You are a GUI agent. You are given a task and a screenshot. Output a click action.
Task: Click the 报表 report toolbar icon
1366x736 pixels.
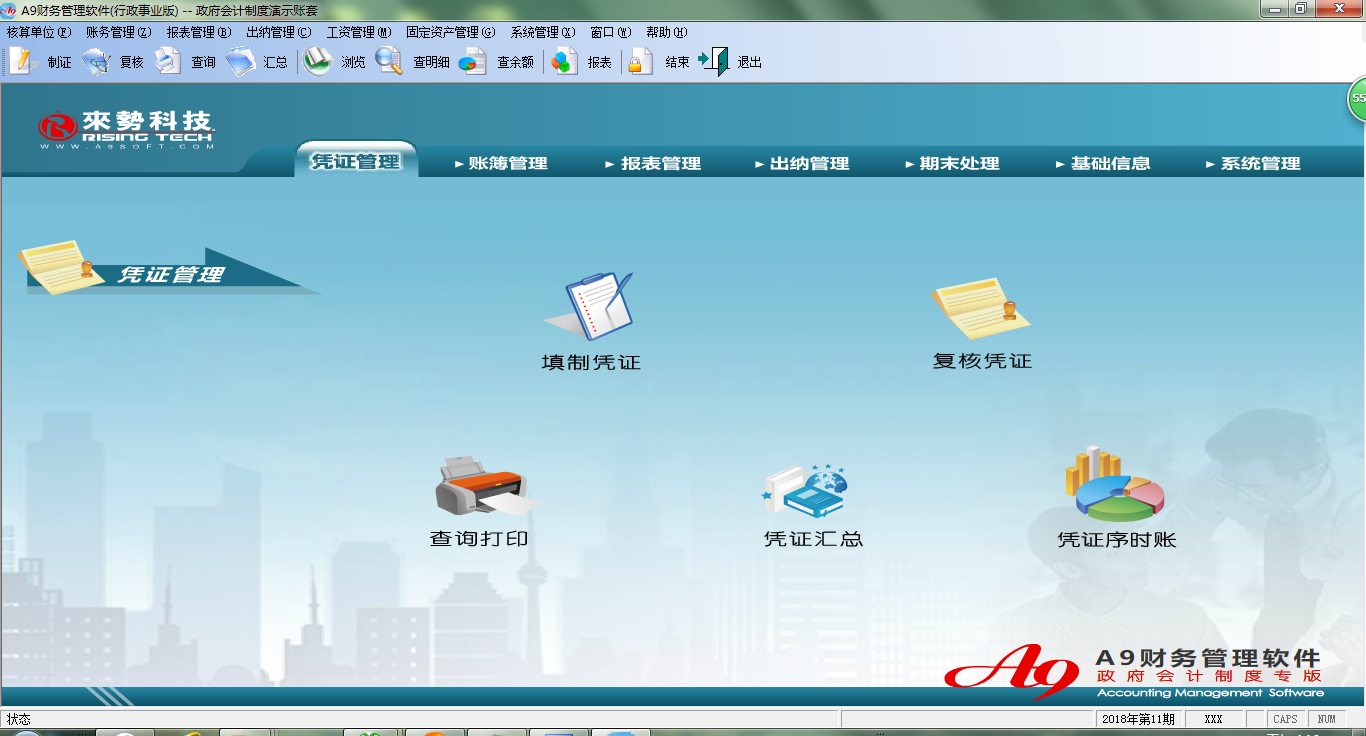[565, 61]
